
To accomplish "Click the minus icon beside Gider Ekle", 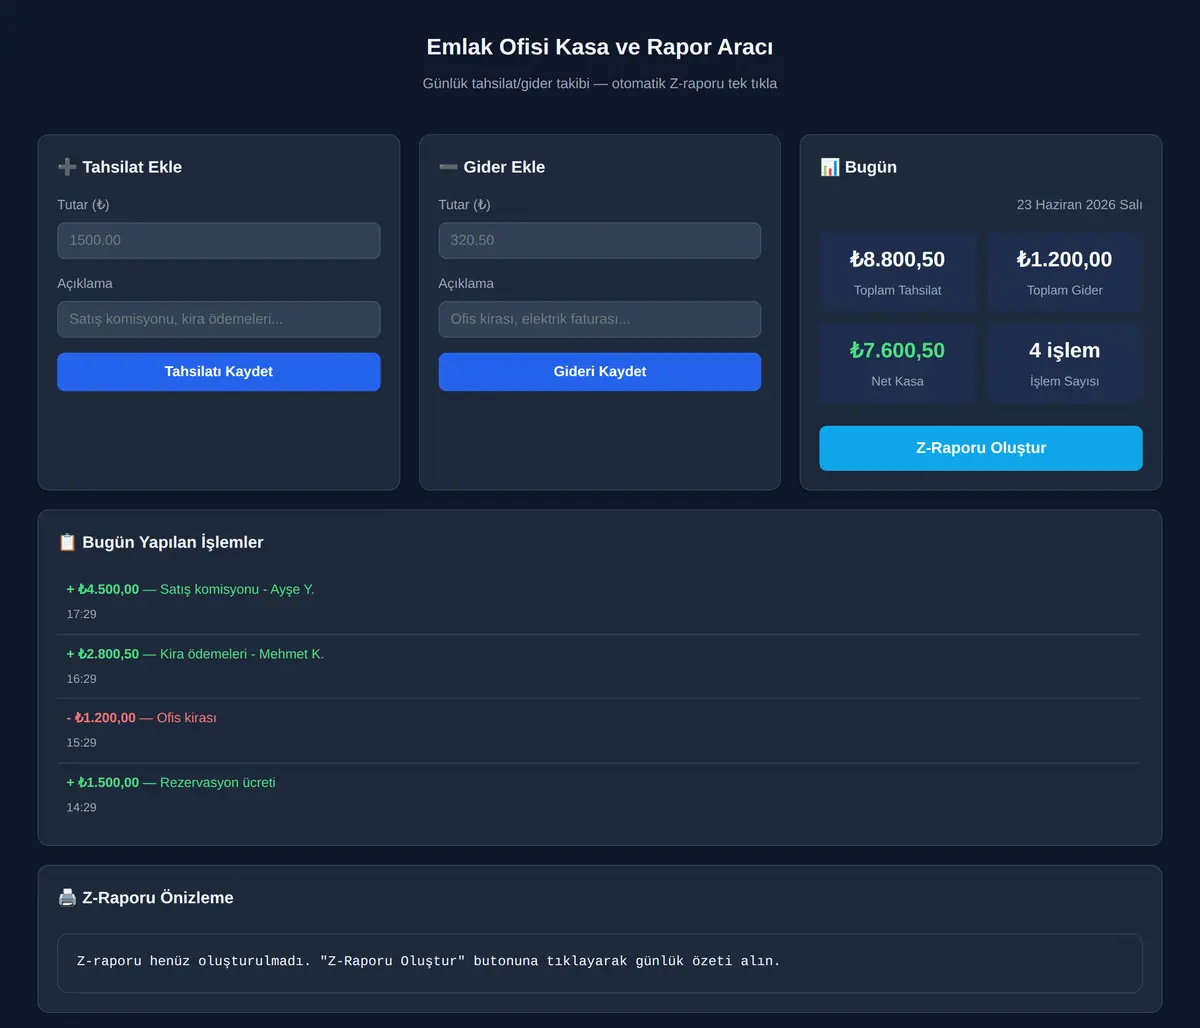I will coord(448,167).
